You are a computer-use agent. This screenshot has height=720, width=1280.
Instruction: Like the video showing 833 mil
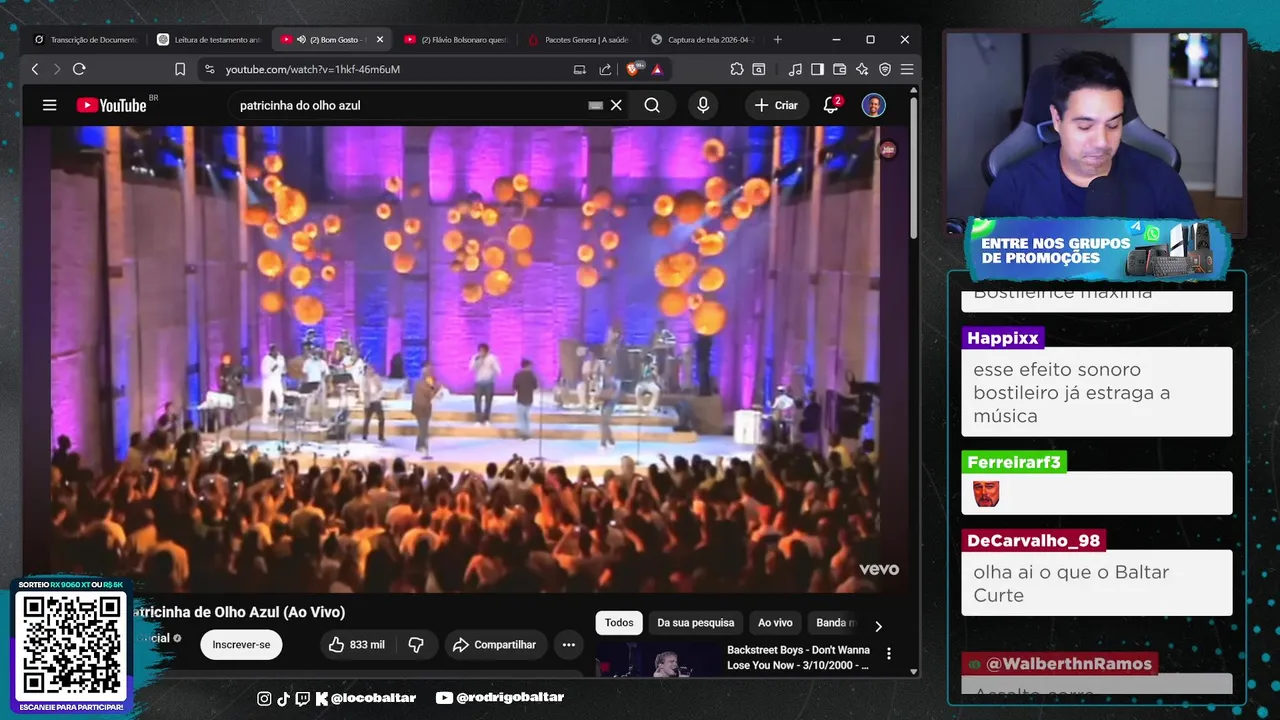click(356, 645)
